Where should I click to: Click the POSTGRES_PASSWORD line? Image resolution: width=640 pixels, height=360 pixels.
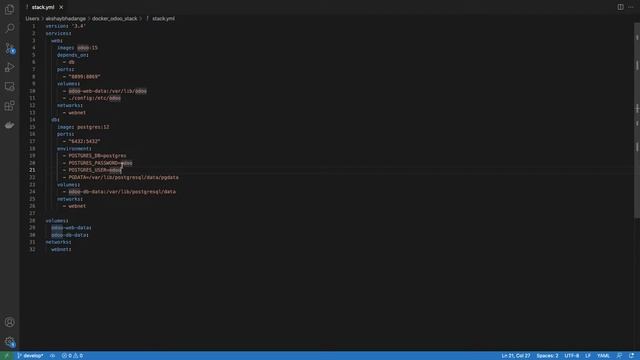pyautogui.click(x=100, y=163)
